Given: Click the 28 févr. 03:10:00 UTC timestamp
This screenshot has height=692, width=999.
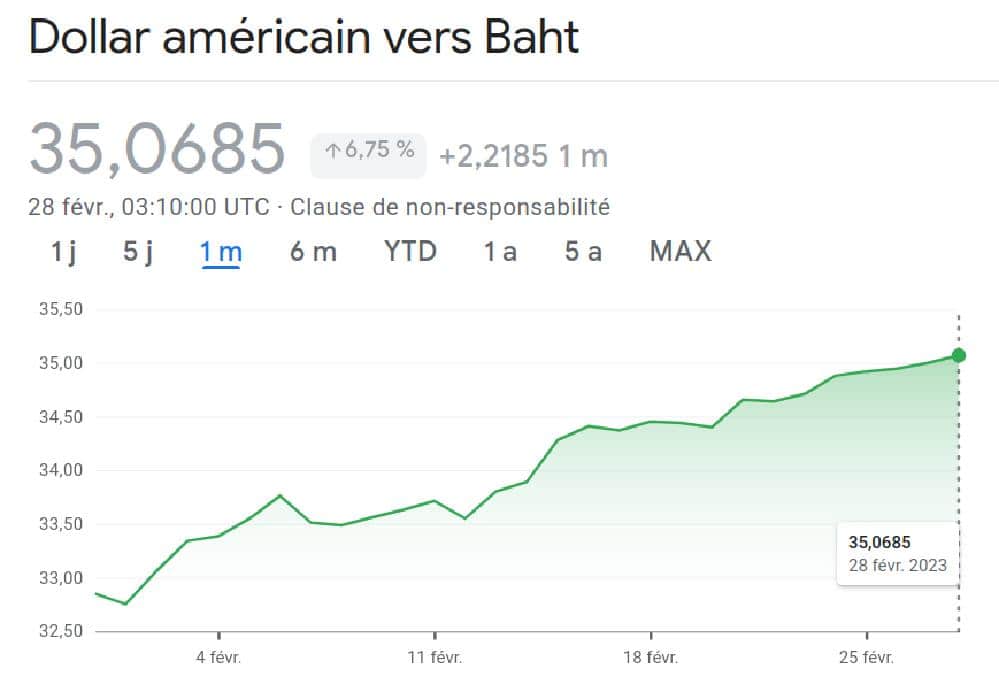Looking at the screenshot, I should (150, 208).
